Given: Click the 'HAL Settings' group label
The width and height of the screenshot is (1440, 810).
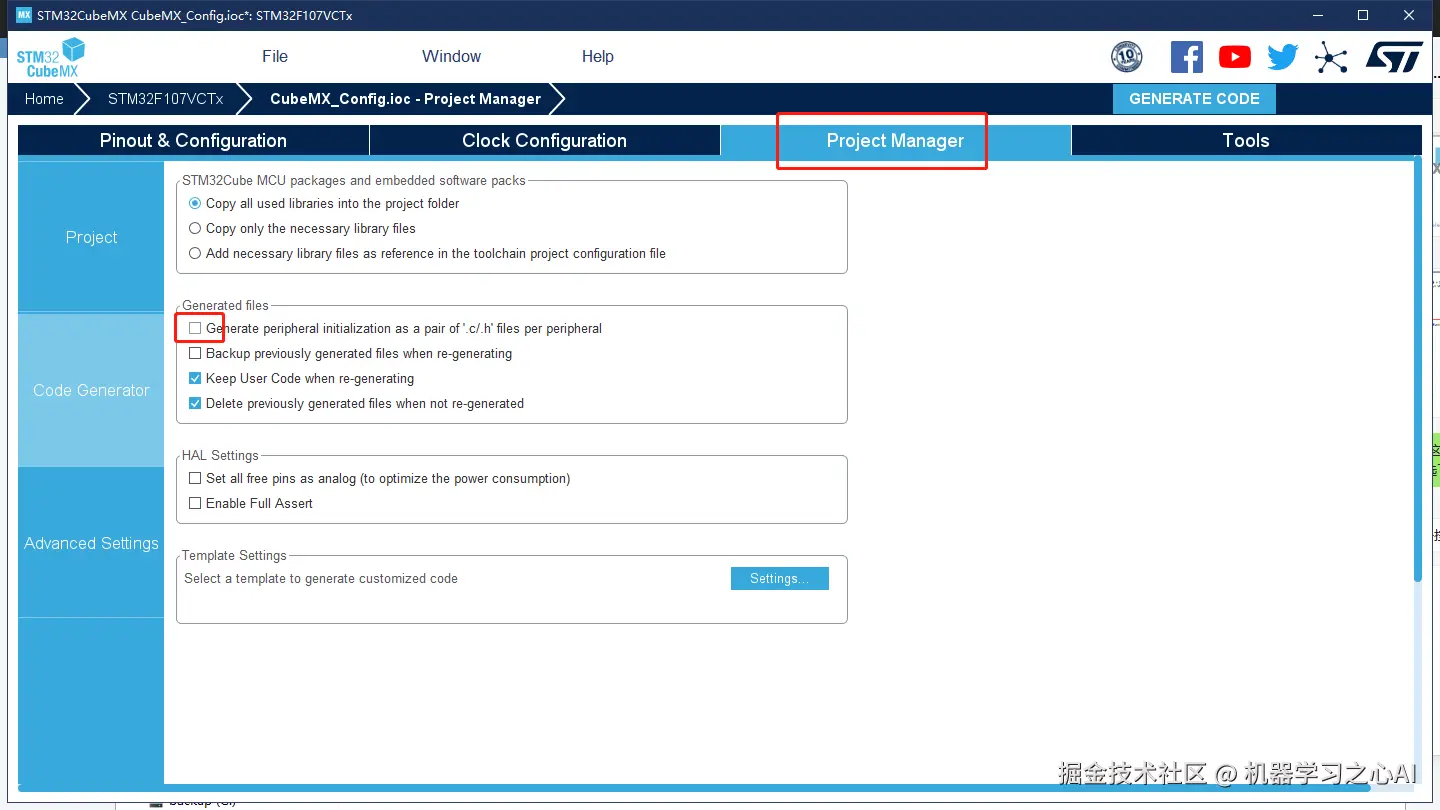Looking at the screenshot, I should [220, 455].
